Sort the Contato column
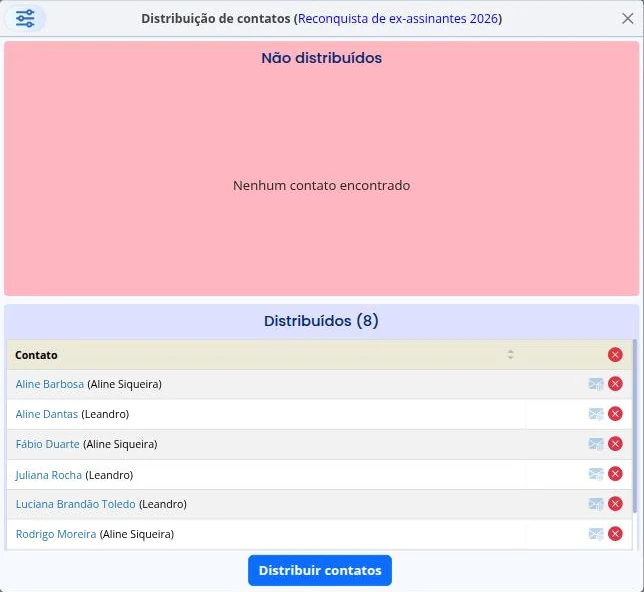 (x=511, y=355)
